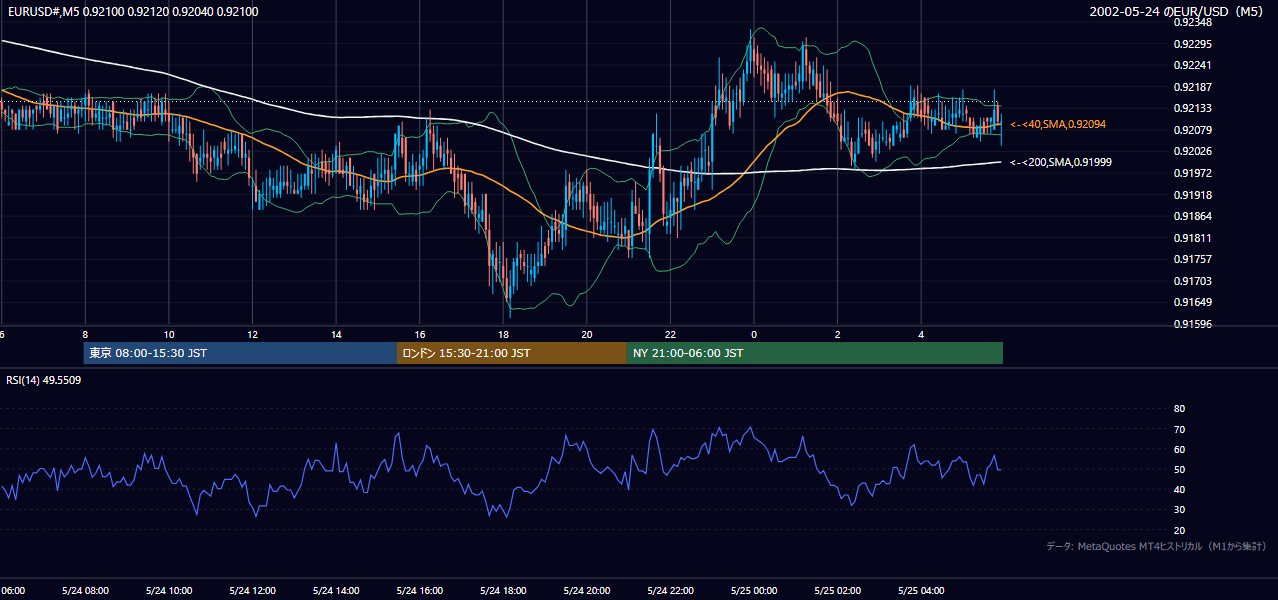Select the RSI 30 level label
Image resolution: width=1278 pixels, height=600 pixels.
tap(1179, 510)
